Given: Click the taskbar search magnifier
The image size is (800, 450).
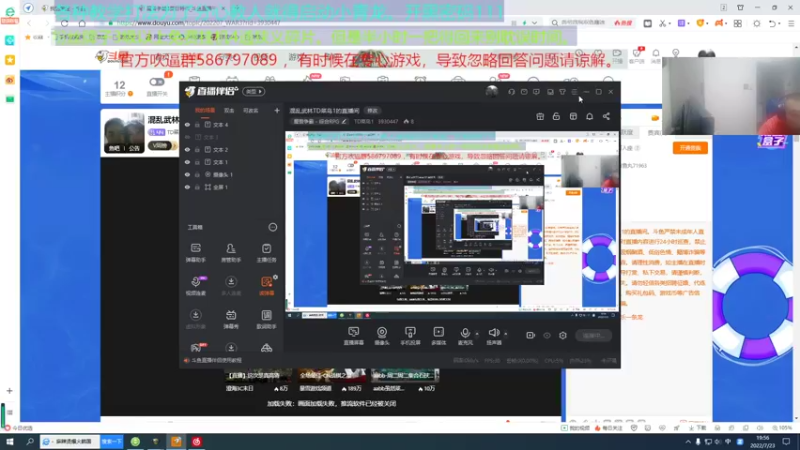Looking at the screenshot, I should 30,441.
